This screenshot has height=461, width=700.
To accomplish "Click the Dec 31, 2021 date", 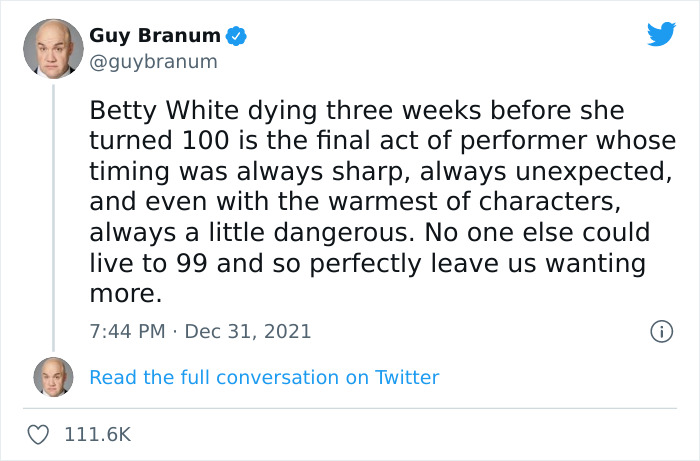I will (247, 331).
